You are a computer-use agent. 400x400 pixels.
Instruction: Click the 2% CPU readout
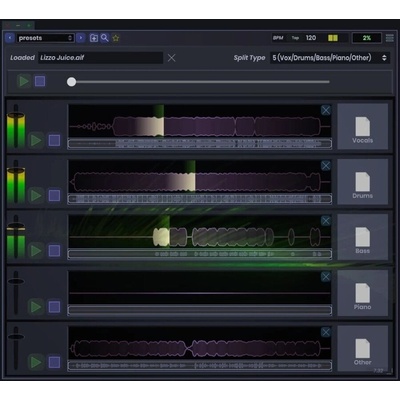367,38
